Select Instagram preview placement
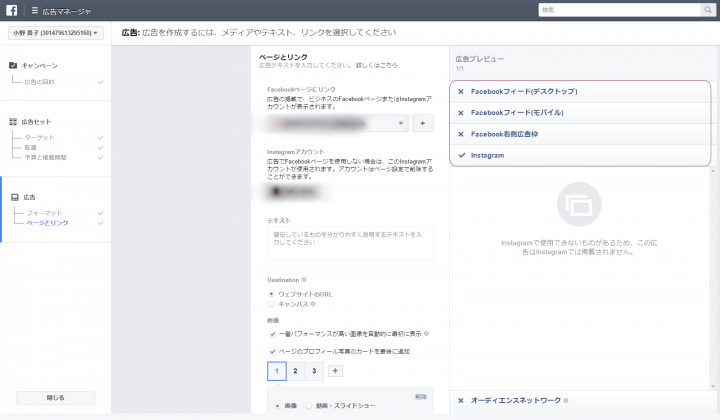The image size is (720, 420). 487,155
